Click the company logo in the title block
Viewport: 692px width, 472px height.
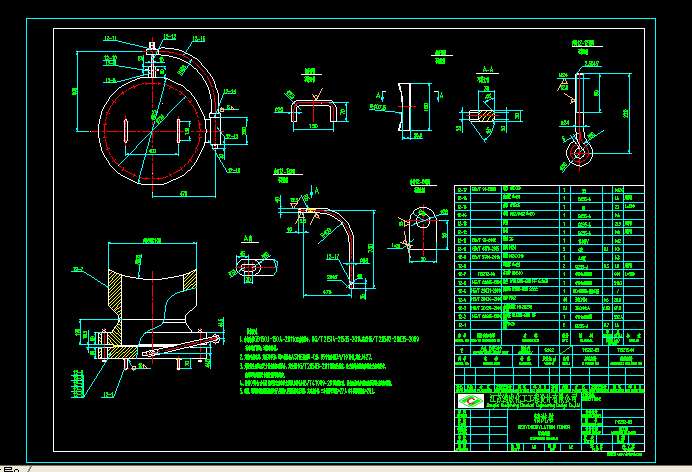tap(471, 401)
